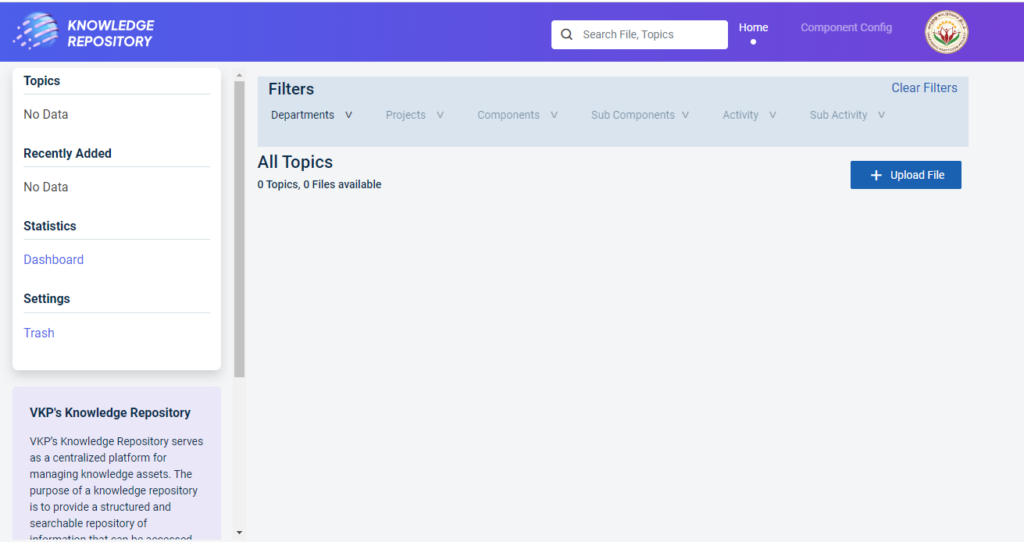This screenshot has height=542, width=1024.
Task: Open the user profile avatar emblem
Action: pyautogui.click(x=946, y=32)
